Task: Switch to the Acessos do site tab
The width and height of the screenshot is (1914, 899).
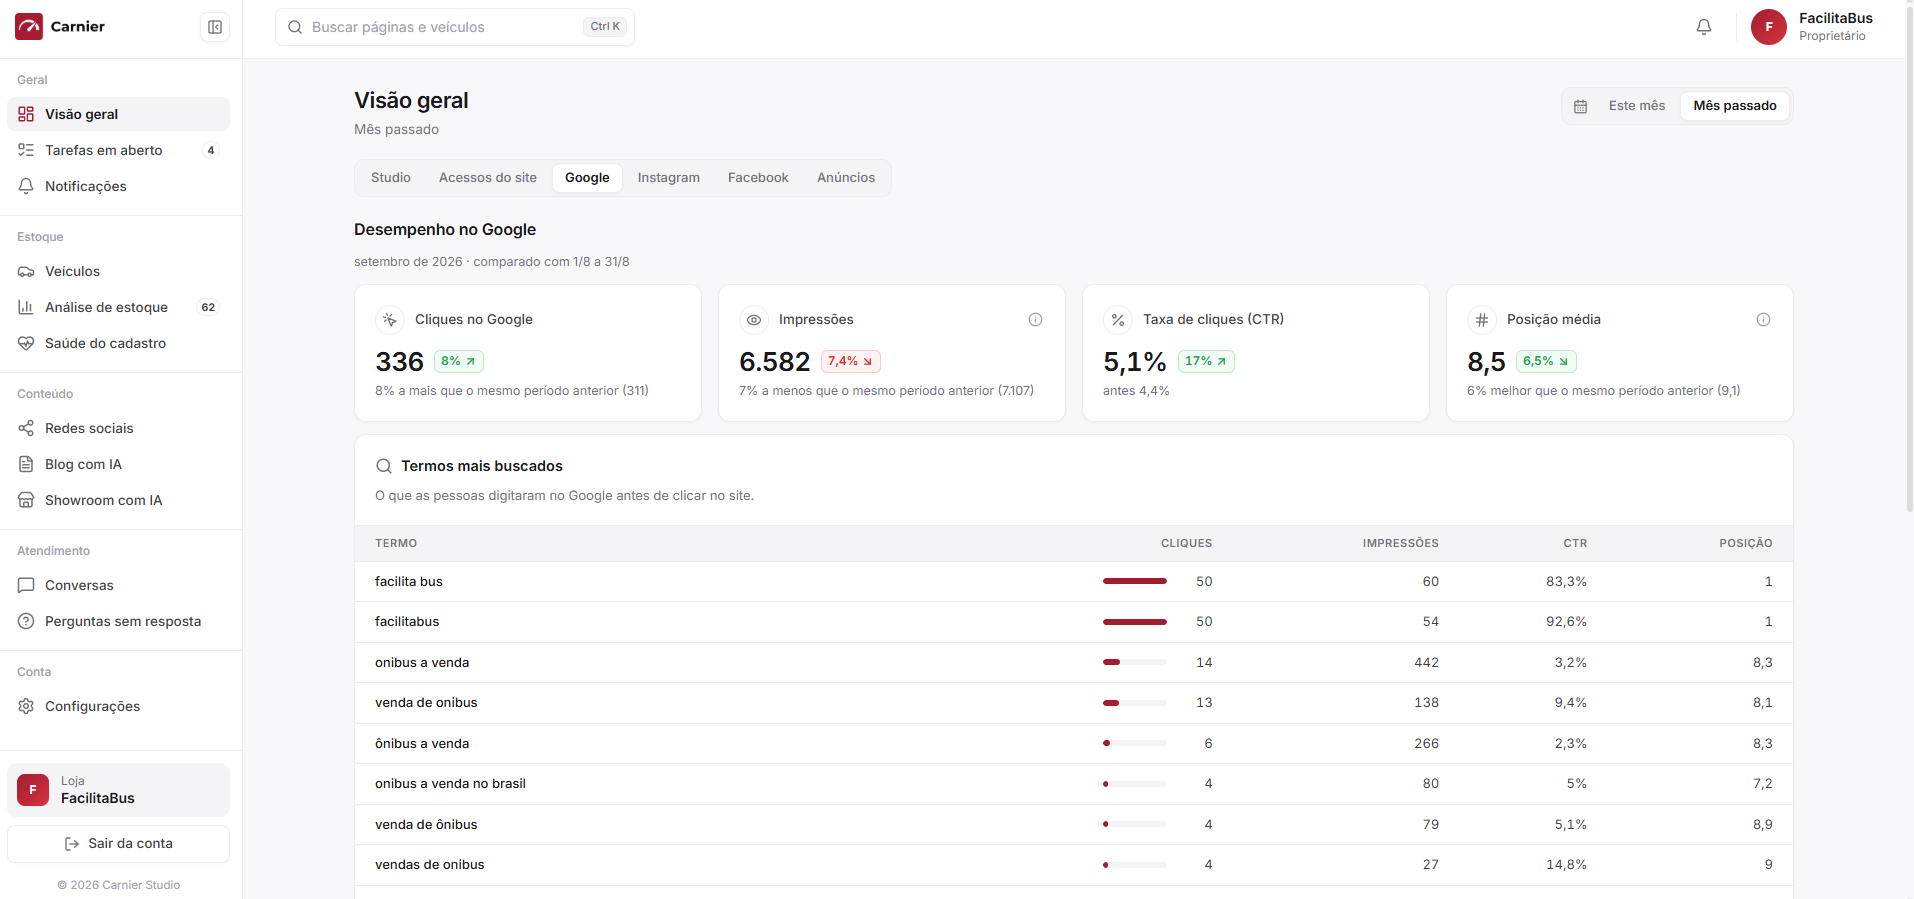Action: (487, 178)
